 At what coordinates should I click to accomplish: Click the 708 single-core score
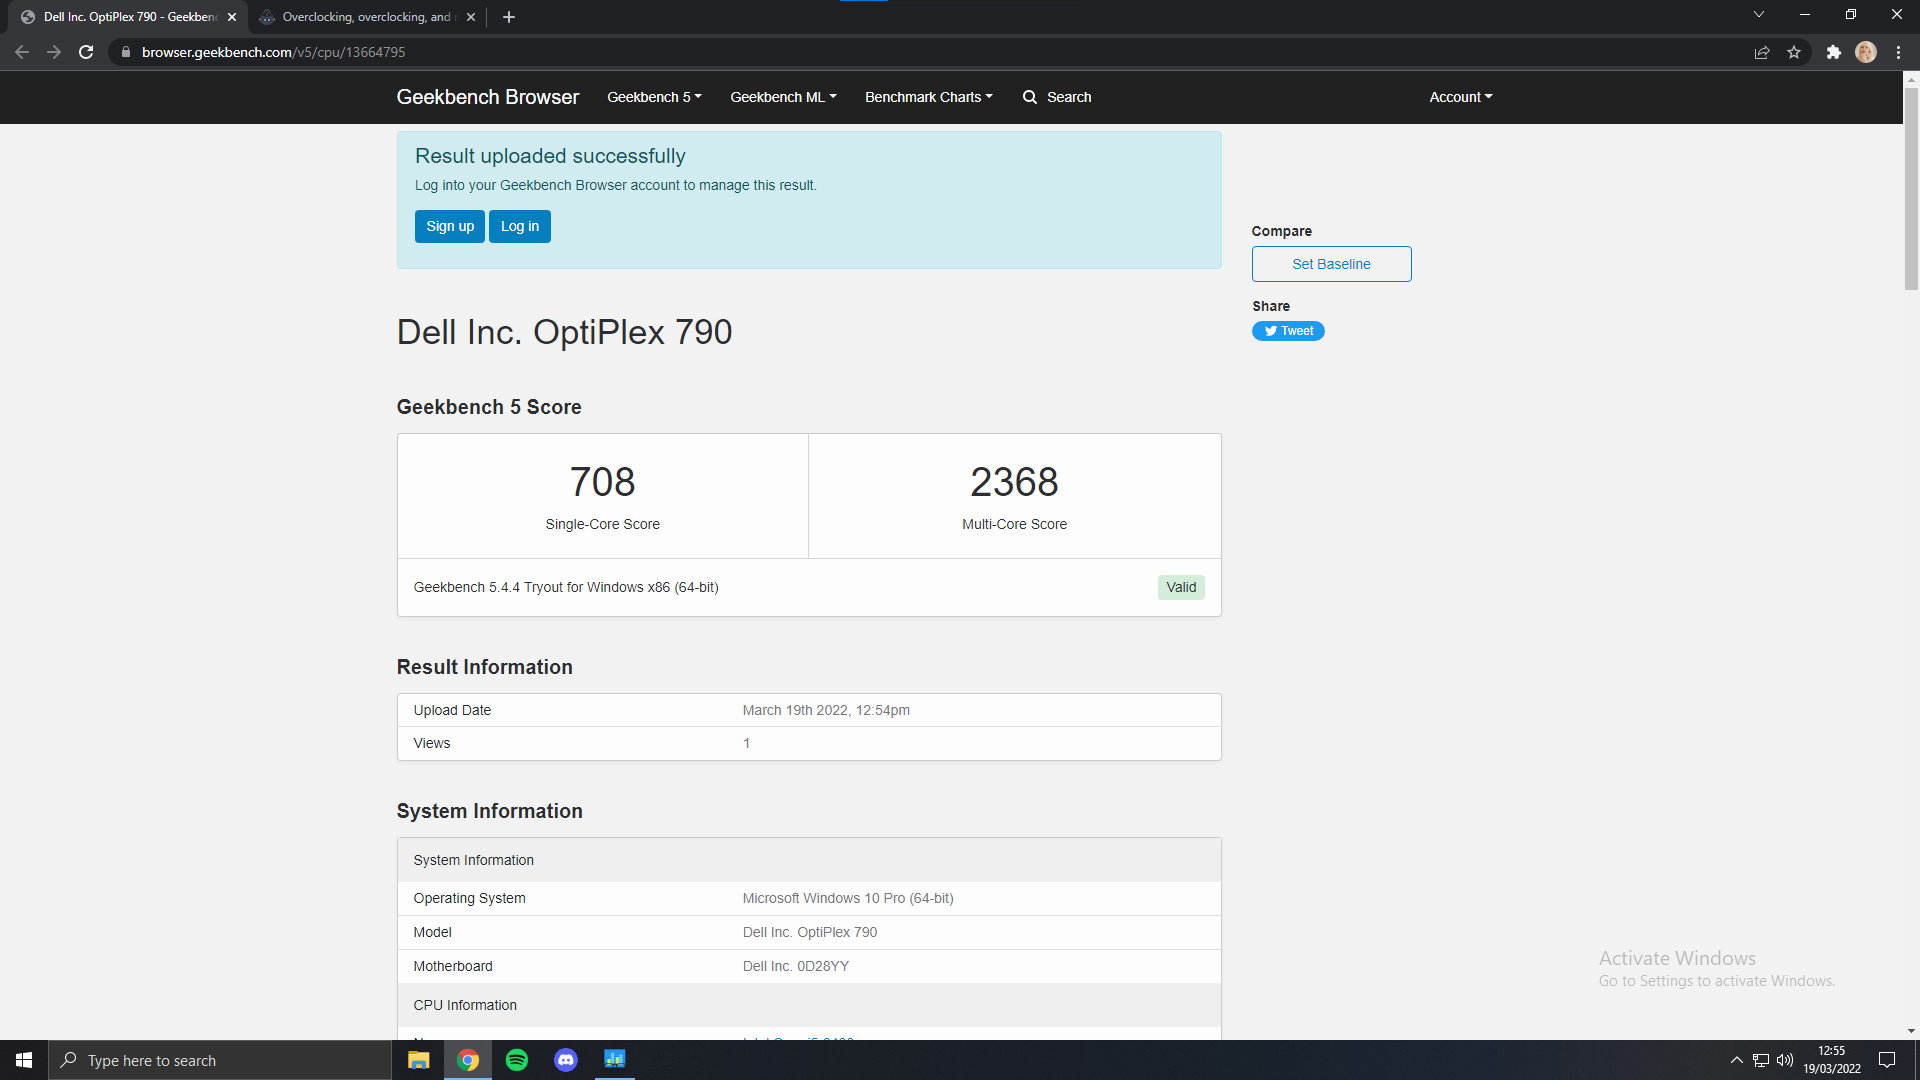point(602,482)
